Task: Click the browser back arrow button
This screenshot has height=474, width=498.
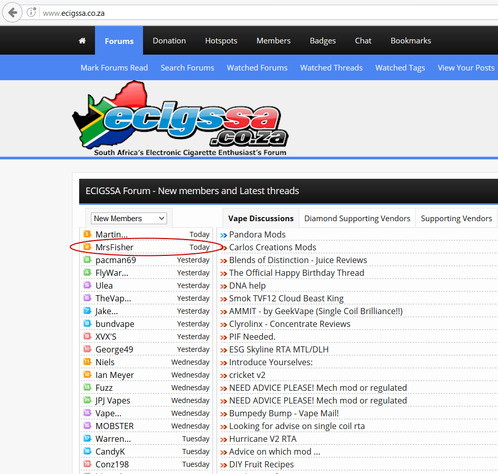Action: 12,13
